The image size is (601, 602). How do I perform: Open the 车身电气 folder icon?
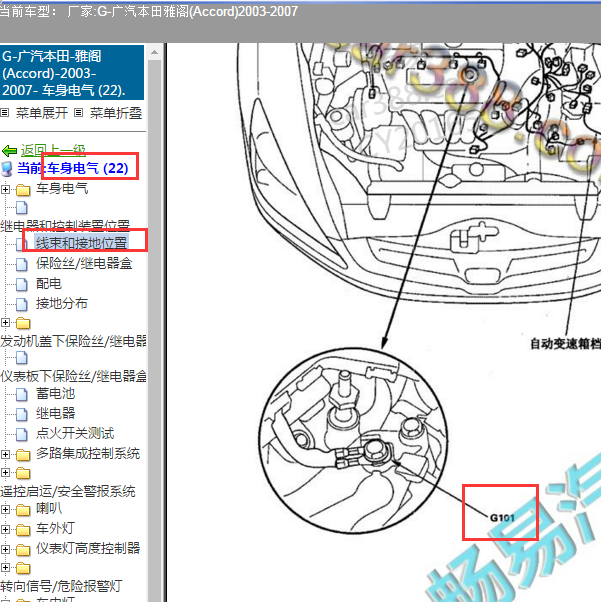[23, 190]
